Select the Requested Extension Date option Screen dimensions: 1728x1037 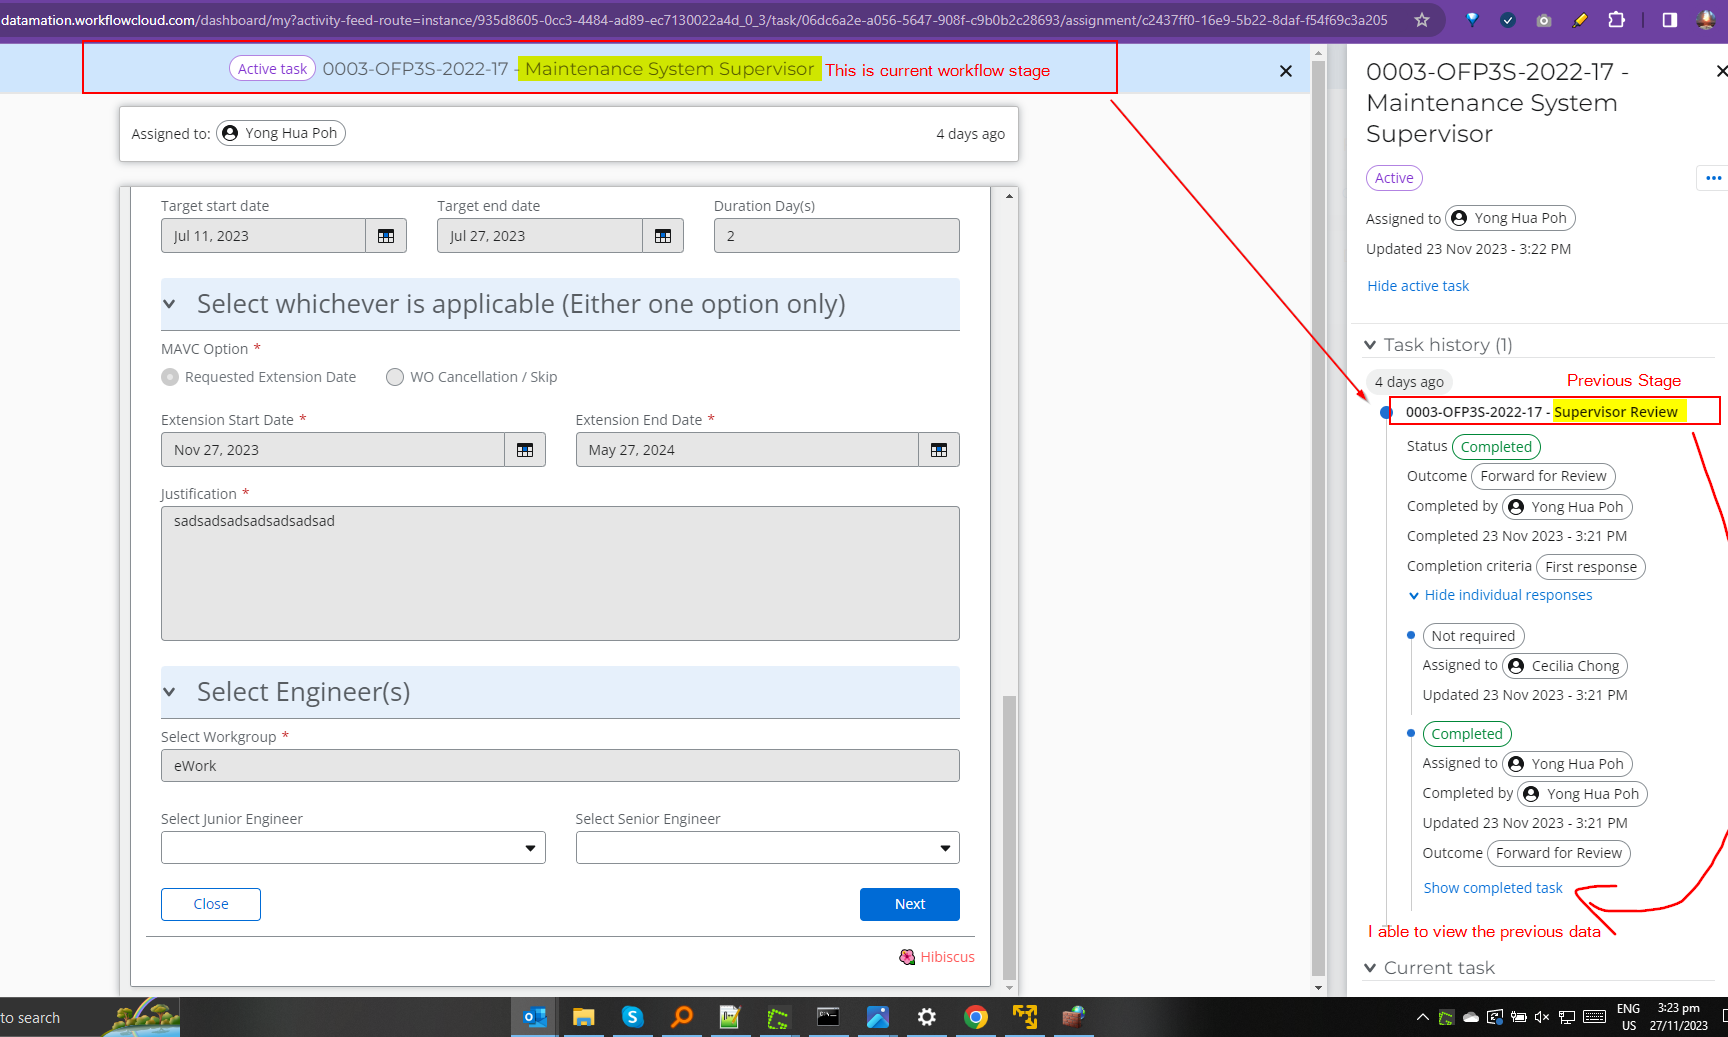click(x=171, y=377)
